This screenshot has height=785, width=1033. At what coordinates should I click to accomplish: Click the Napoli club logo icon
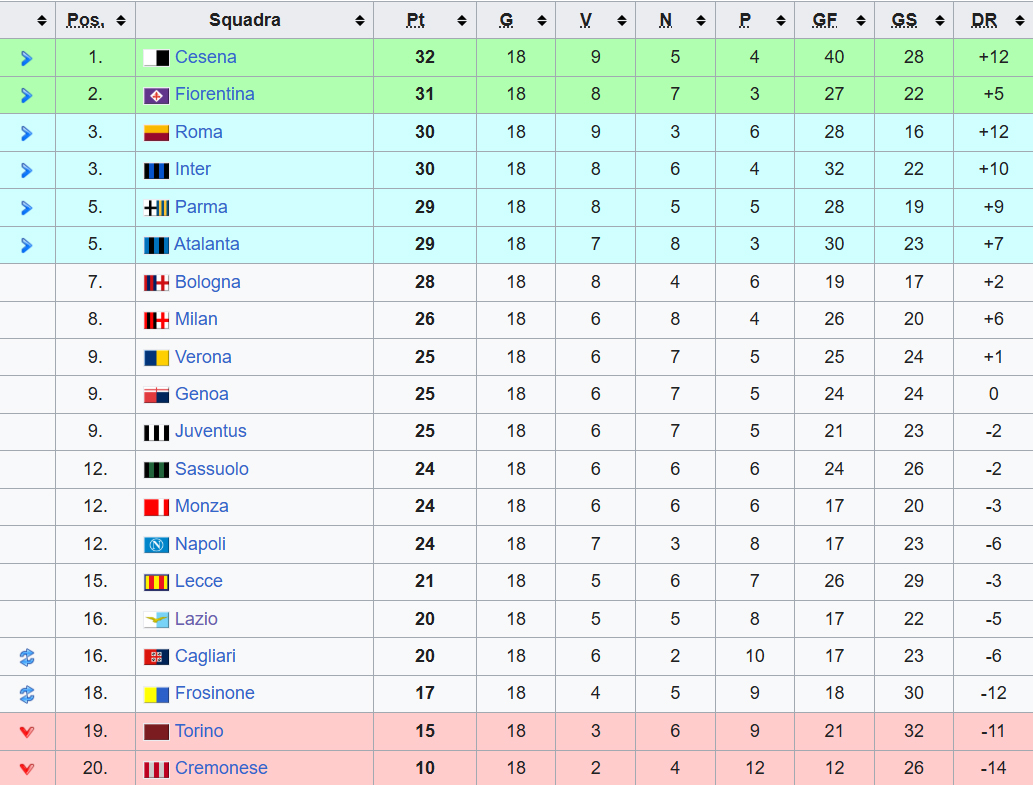tap(156, 545)
